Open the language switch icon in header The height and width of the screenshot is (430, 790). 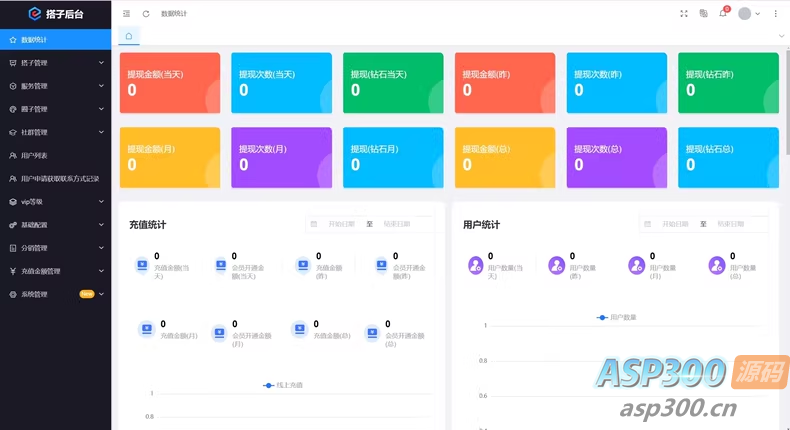click(703, 14)
